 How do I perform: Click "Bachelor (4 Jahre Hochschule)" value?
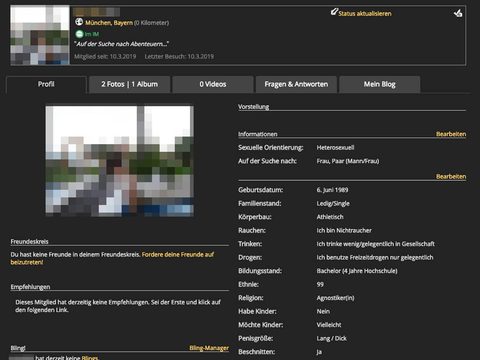coord(357,271)
